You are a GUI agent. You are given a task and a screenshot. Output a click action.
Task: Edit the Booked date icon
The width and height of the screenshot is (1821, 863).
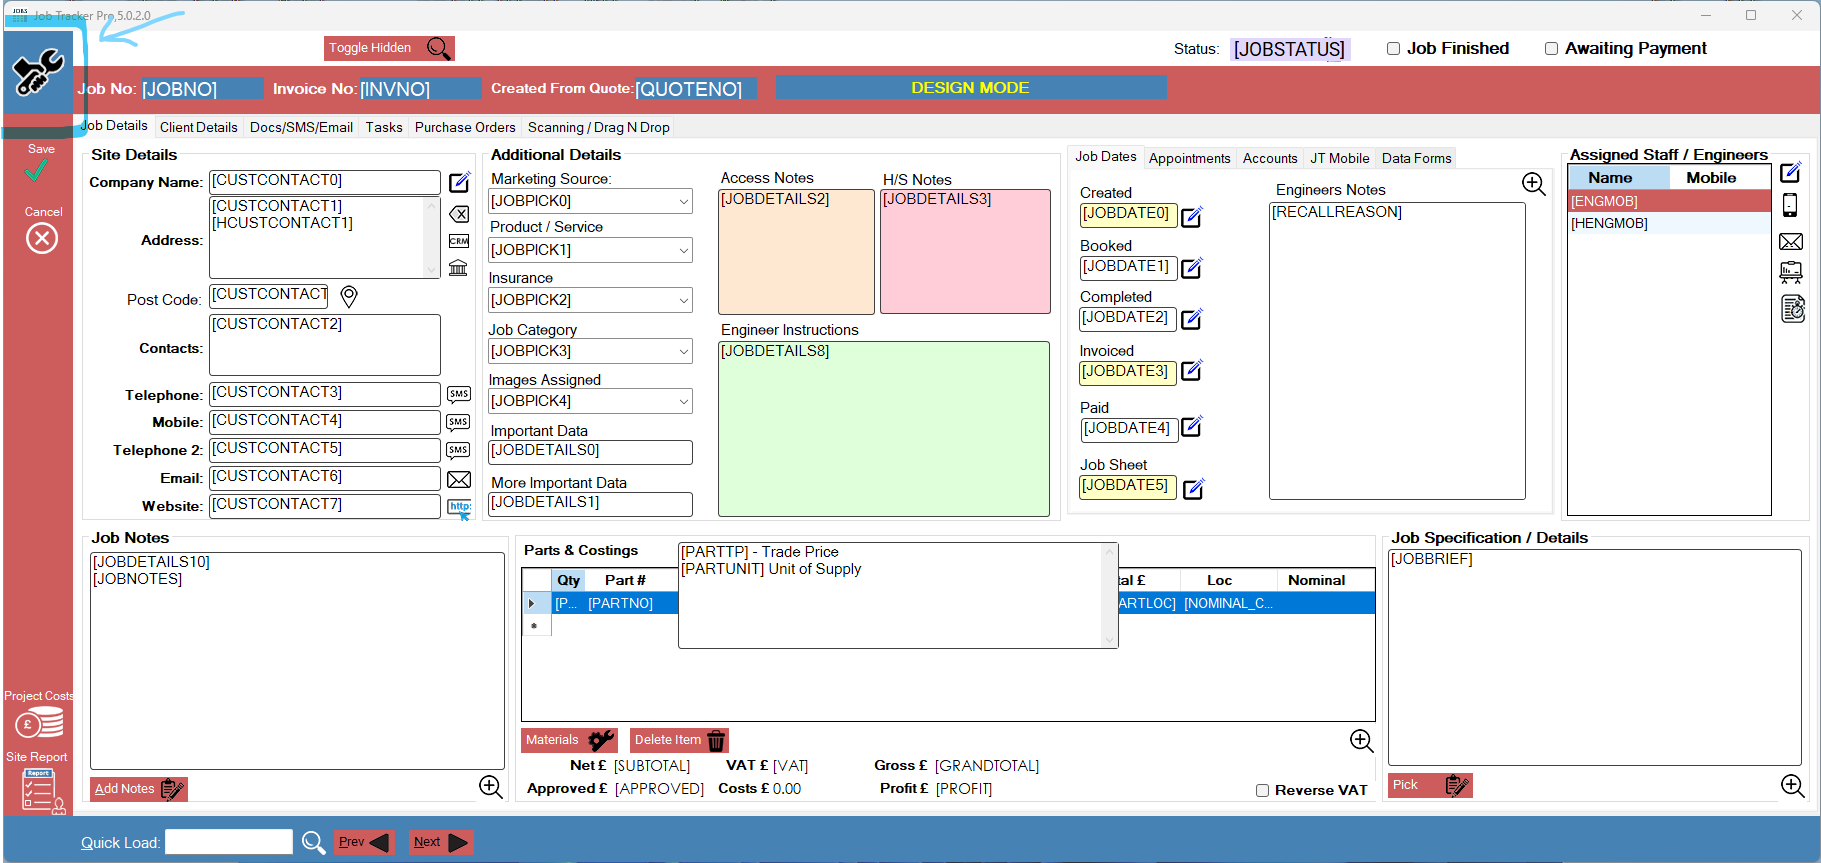coord(1192,267)
